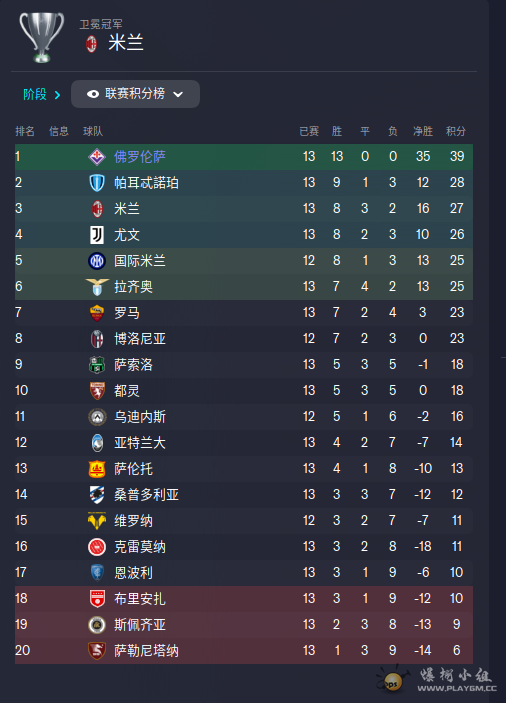The width and height of the screenshot is (506, 703).
Task: Open the 帕耳忒諾珀 team name link
Action: 146,182
